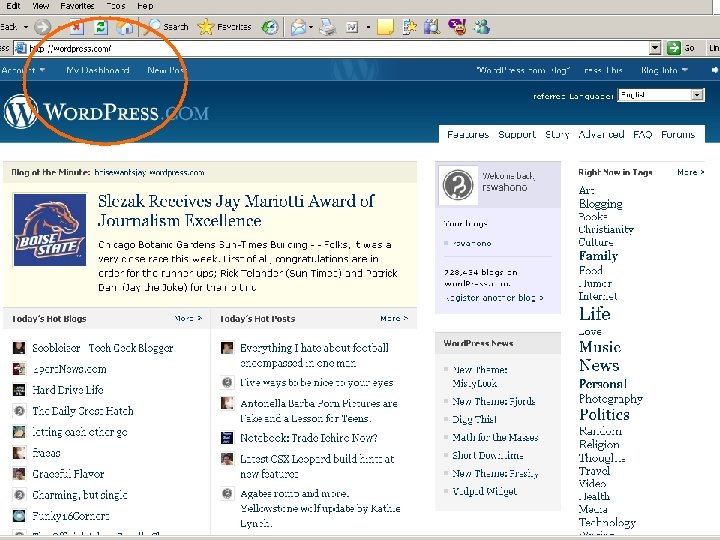Click New Post in admin bar
The image size is (720, 540).
[166, 70]
